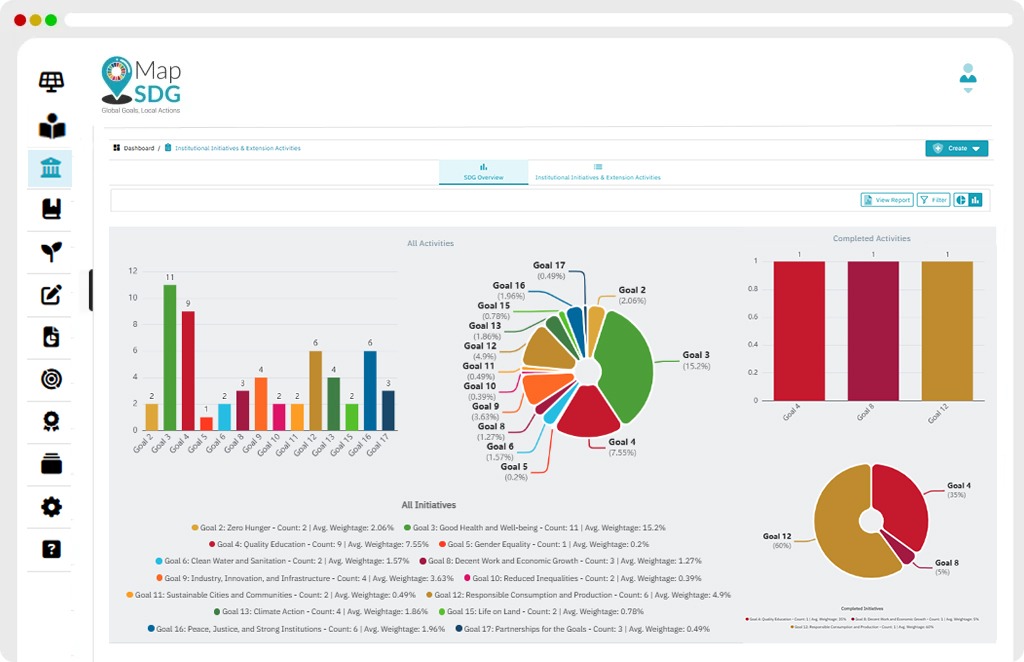The height and width of the screenshot is (662, 1024).
Task: Open the target bullseye sidebar icon
Action: coord(51,379)
